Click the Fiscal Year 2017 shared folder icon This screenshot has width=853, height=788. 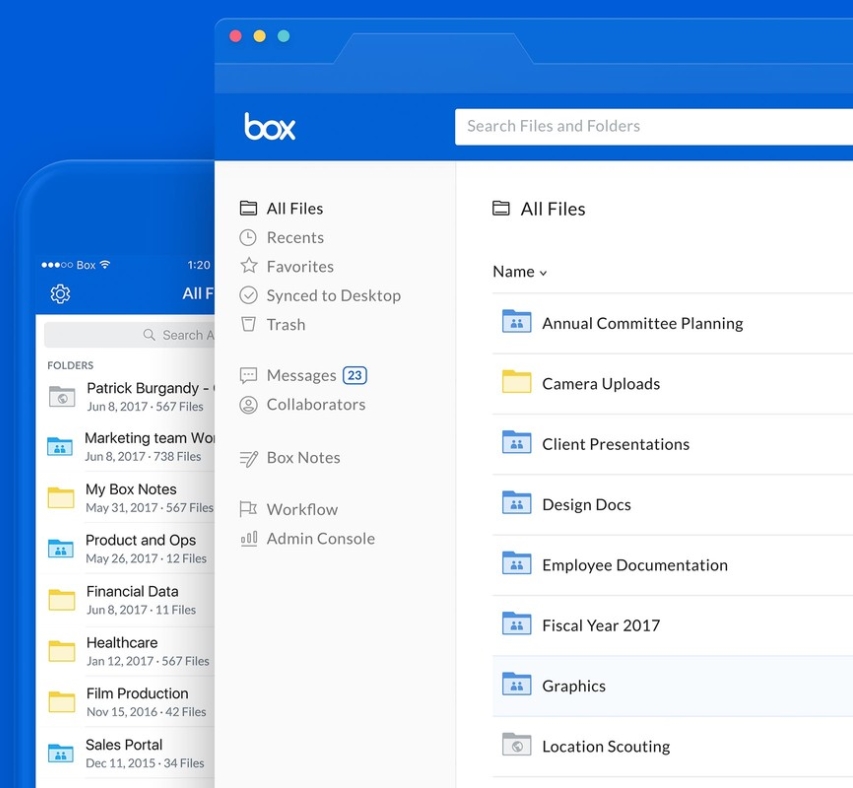point(516,623)
